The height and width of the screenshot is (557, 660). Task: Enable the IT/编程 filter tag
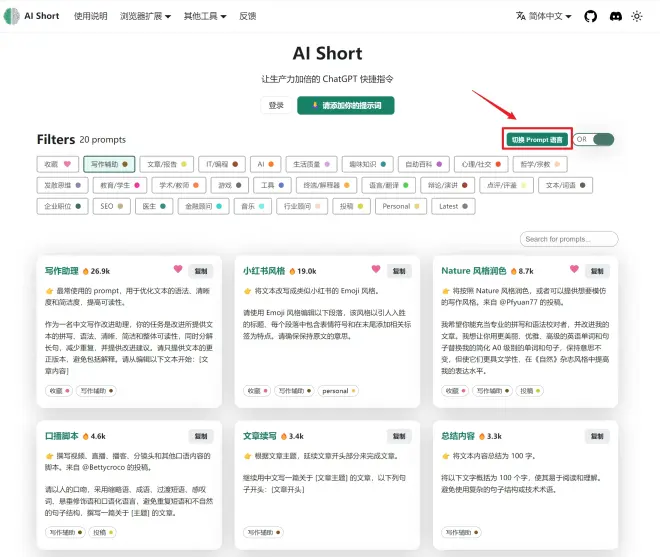222,164
